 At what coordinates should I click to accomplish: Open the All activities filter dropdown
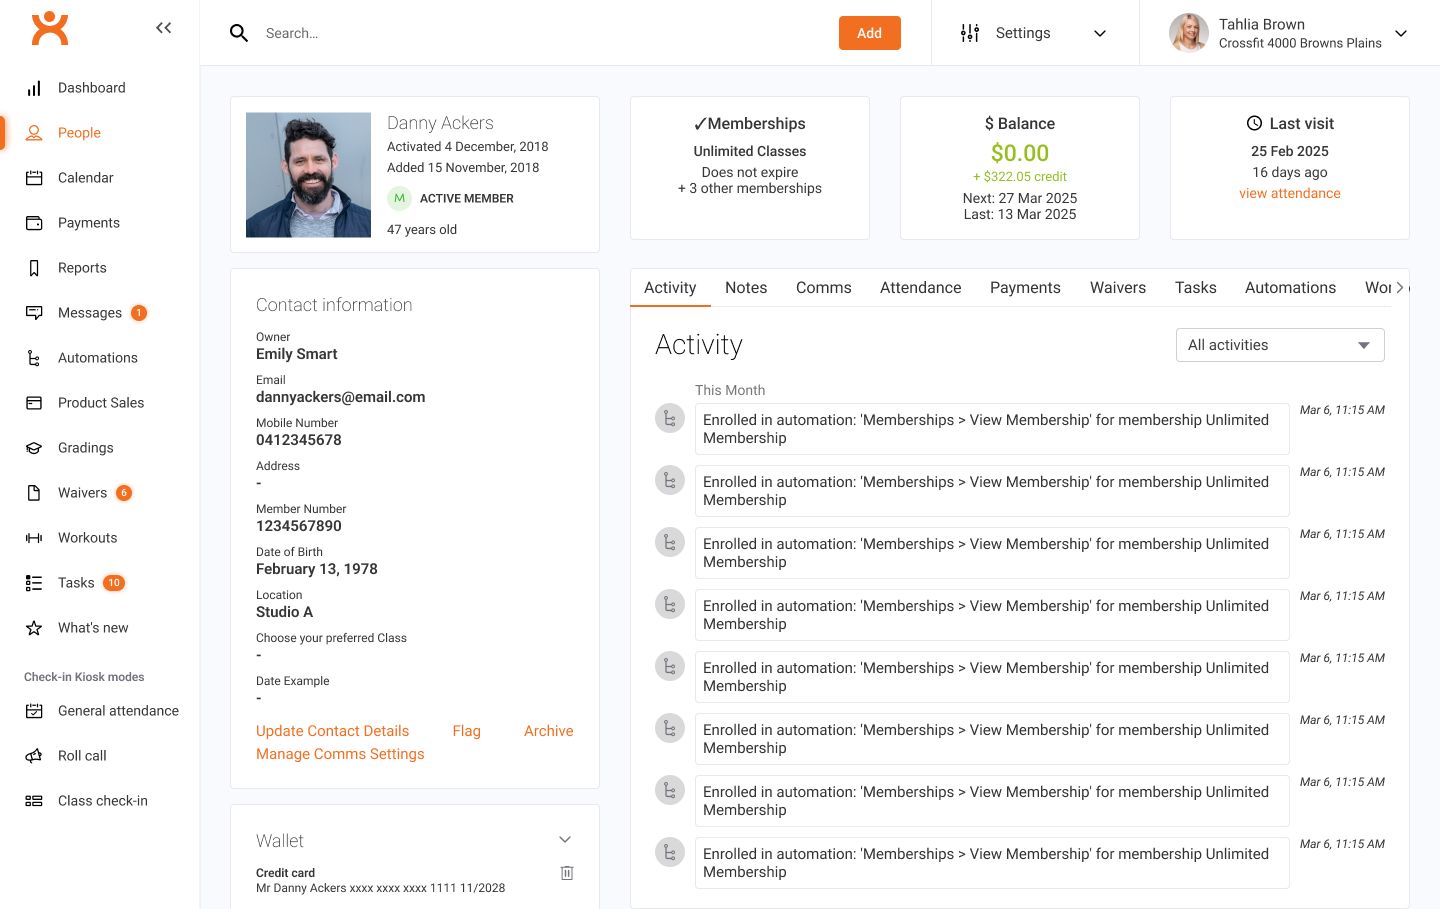tap(1280, 345)
